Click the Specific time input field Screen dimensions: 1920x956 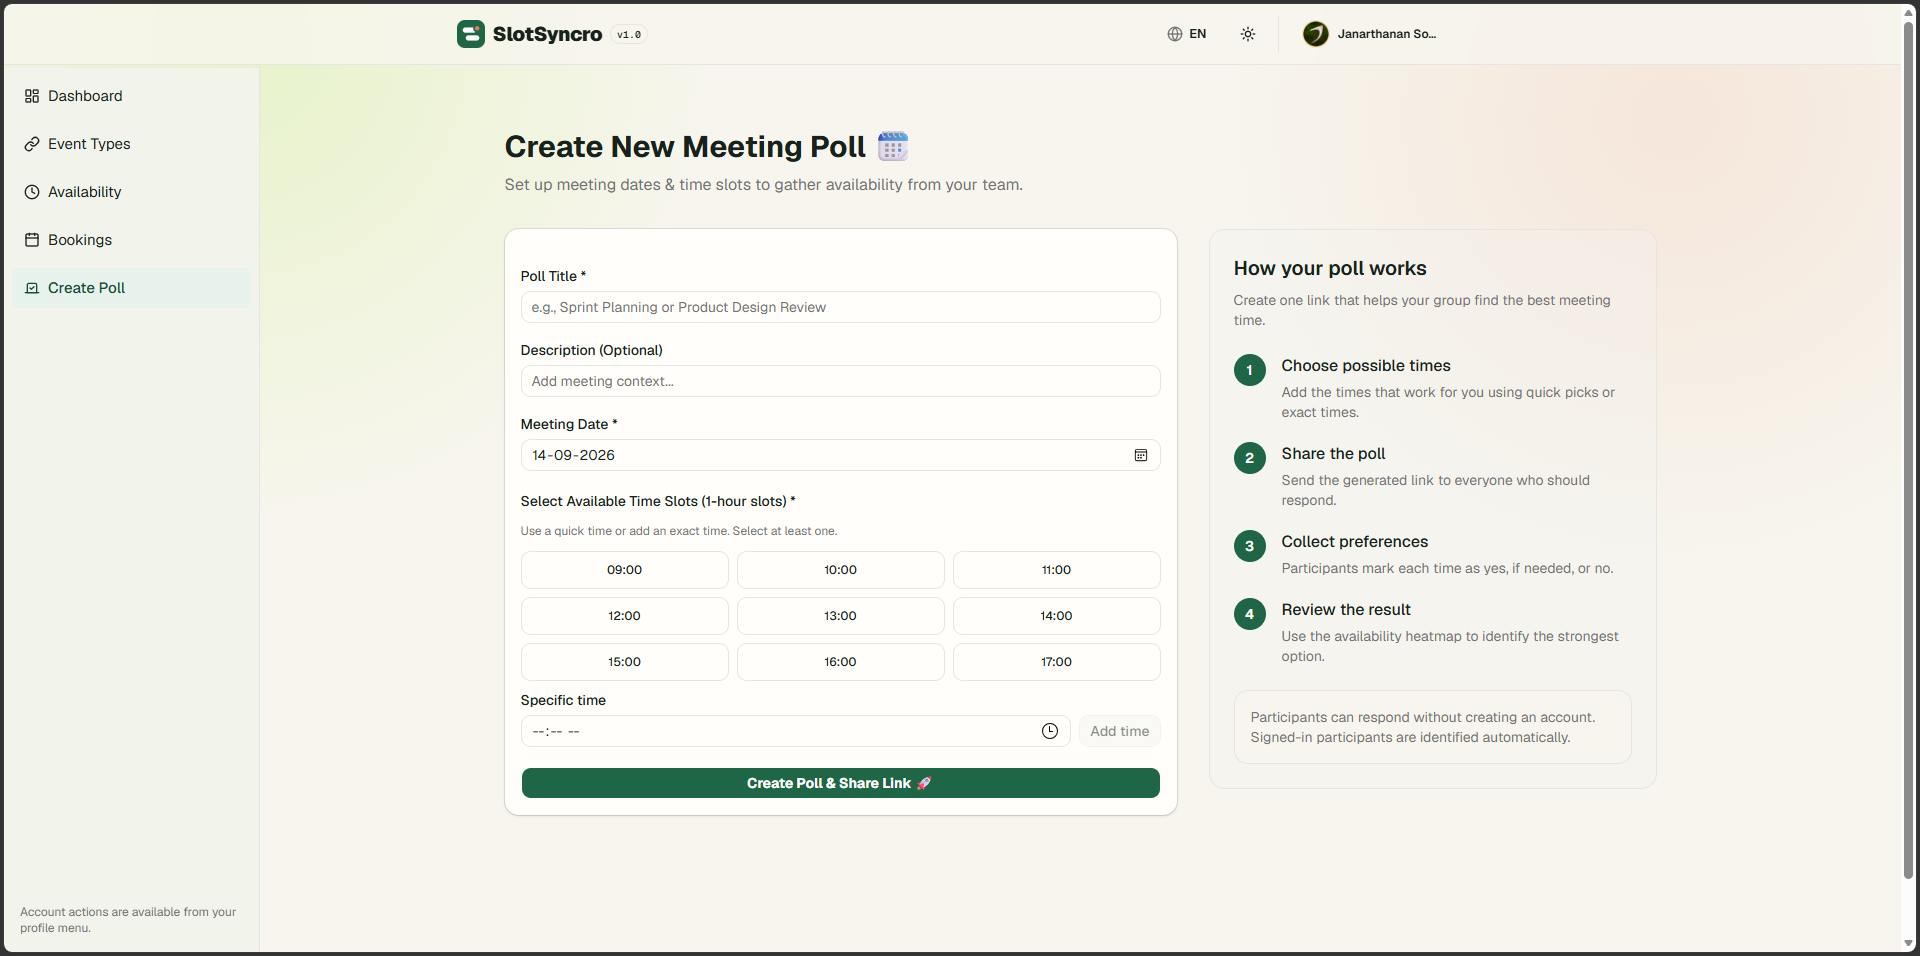[796, 731]
